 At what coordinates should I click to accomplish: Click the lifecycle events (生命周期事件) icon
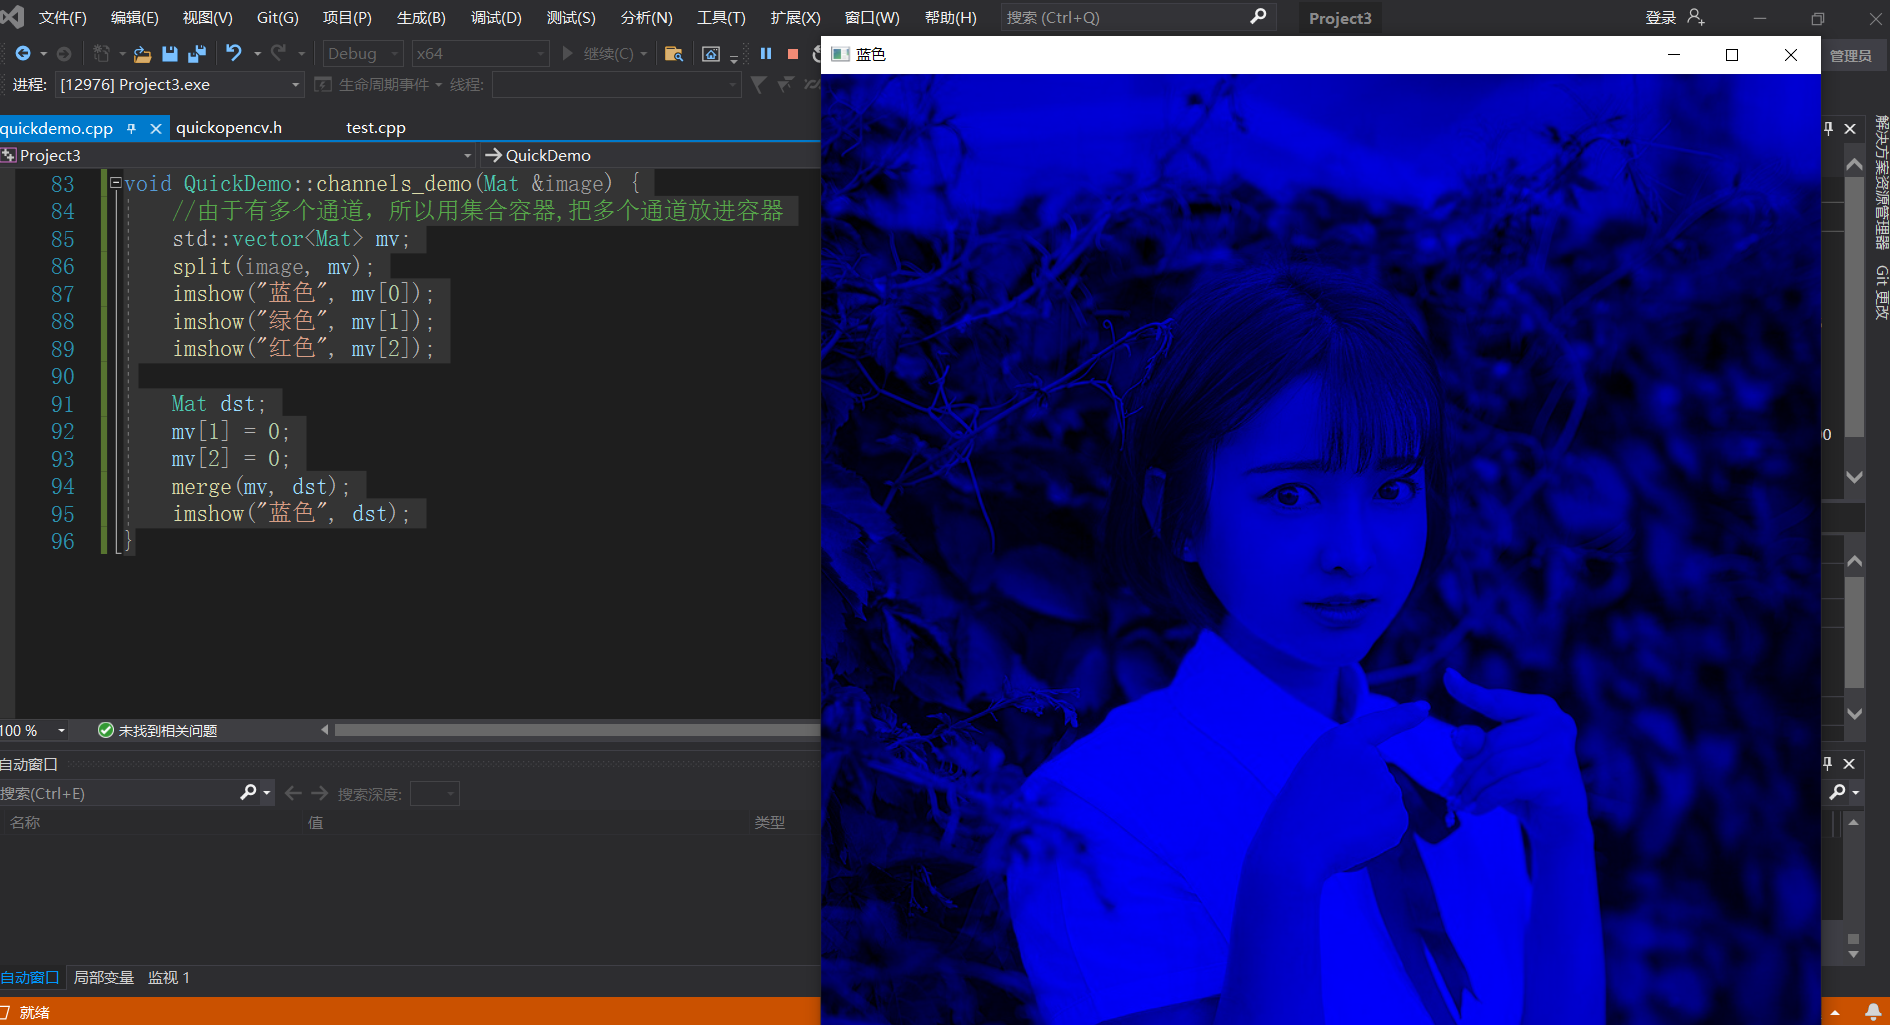323,85
